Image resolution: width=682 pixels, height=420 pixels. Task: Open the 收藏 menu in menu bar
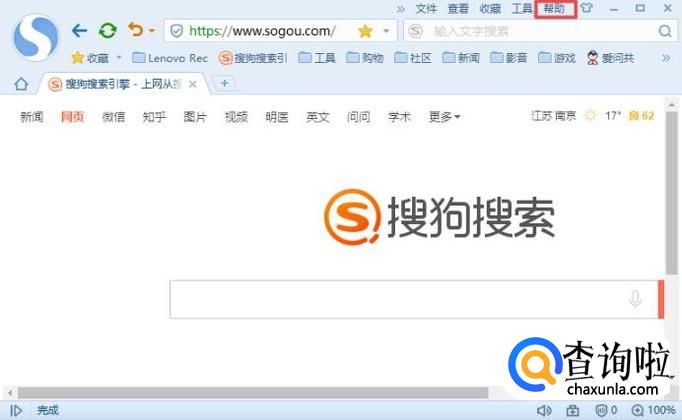[490, 9]
